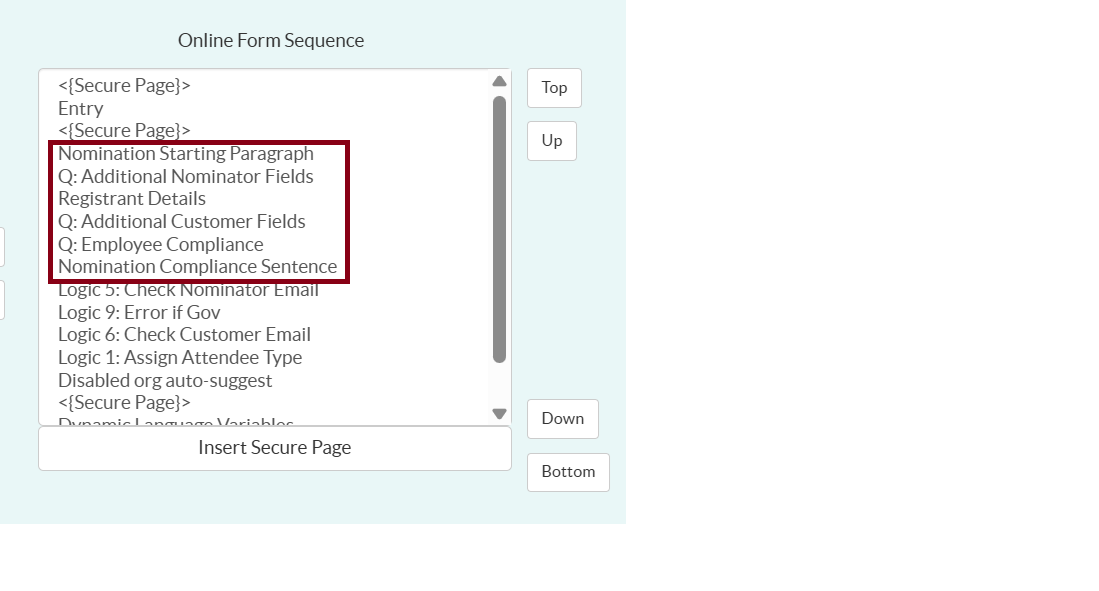
Task: Select Logic 1: Assign Attendee Type
Action: (x=179, y=358)
